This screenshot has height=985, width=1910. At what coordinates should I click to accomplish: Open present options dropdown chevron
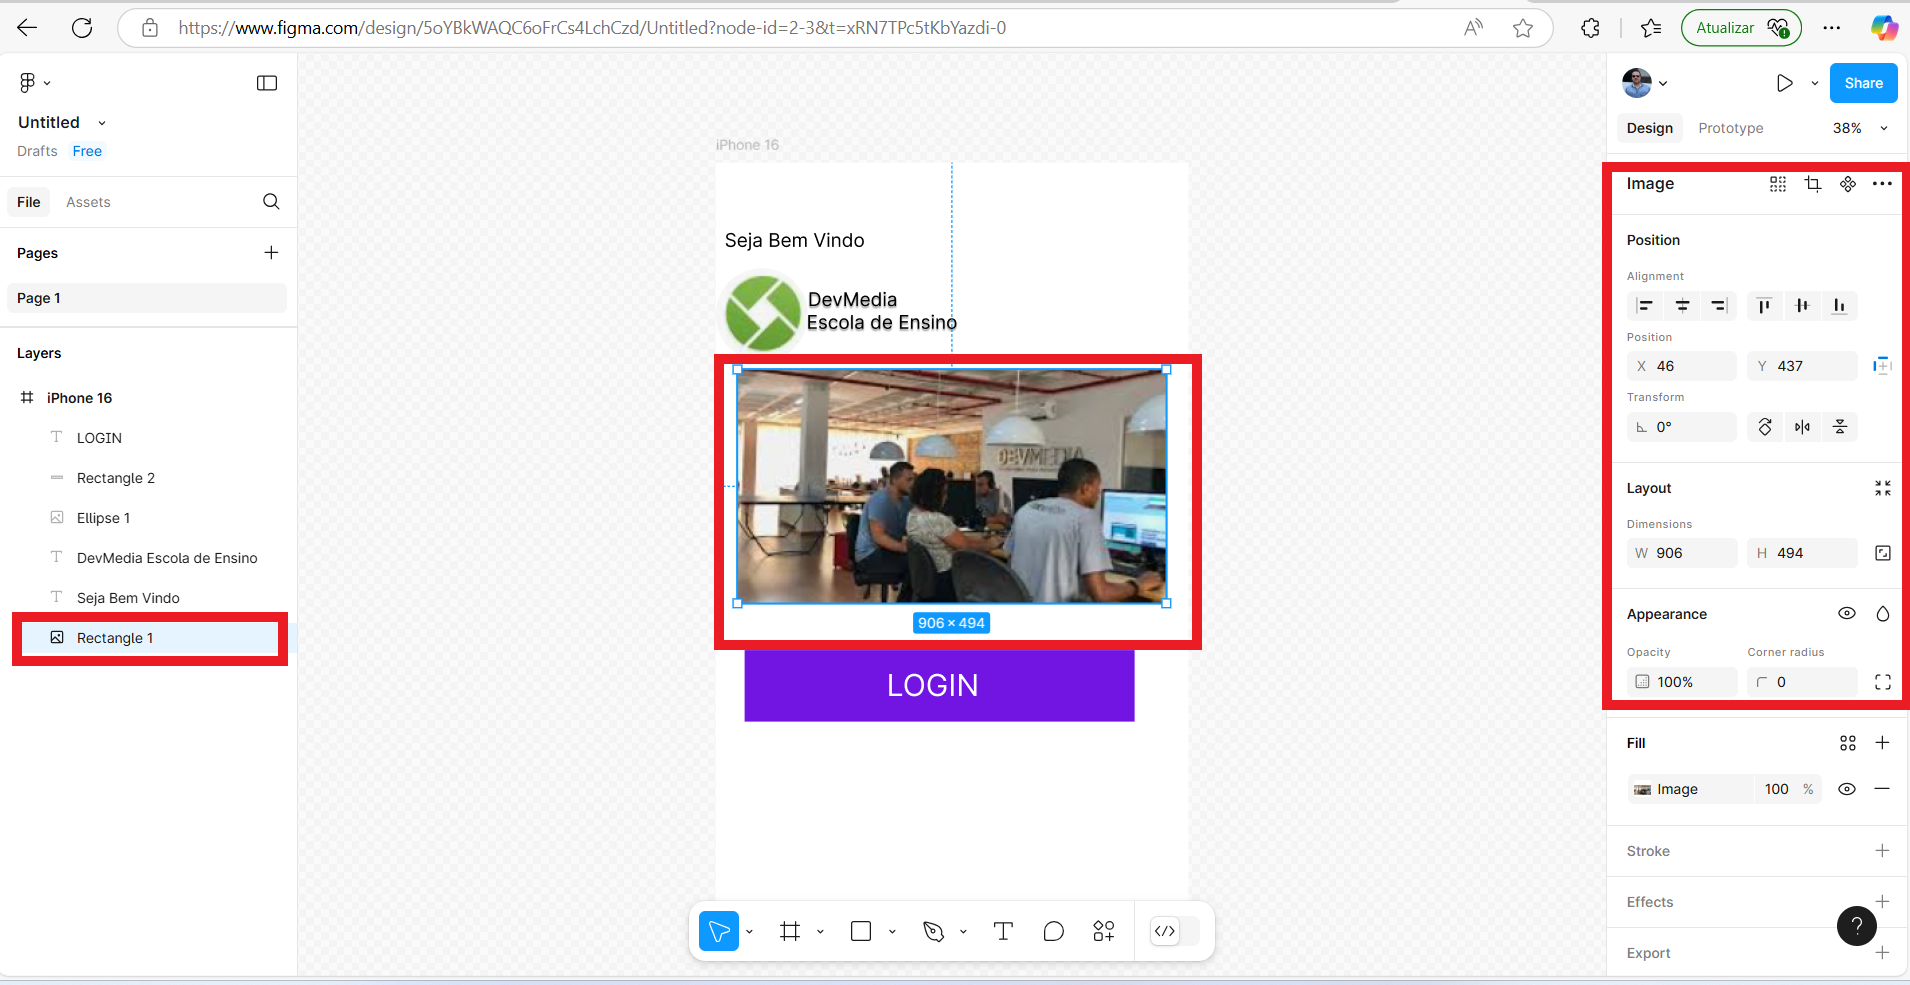[1815, 83]
